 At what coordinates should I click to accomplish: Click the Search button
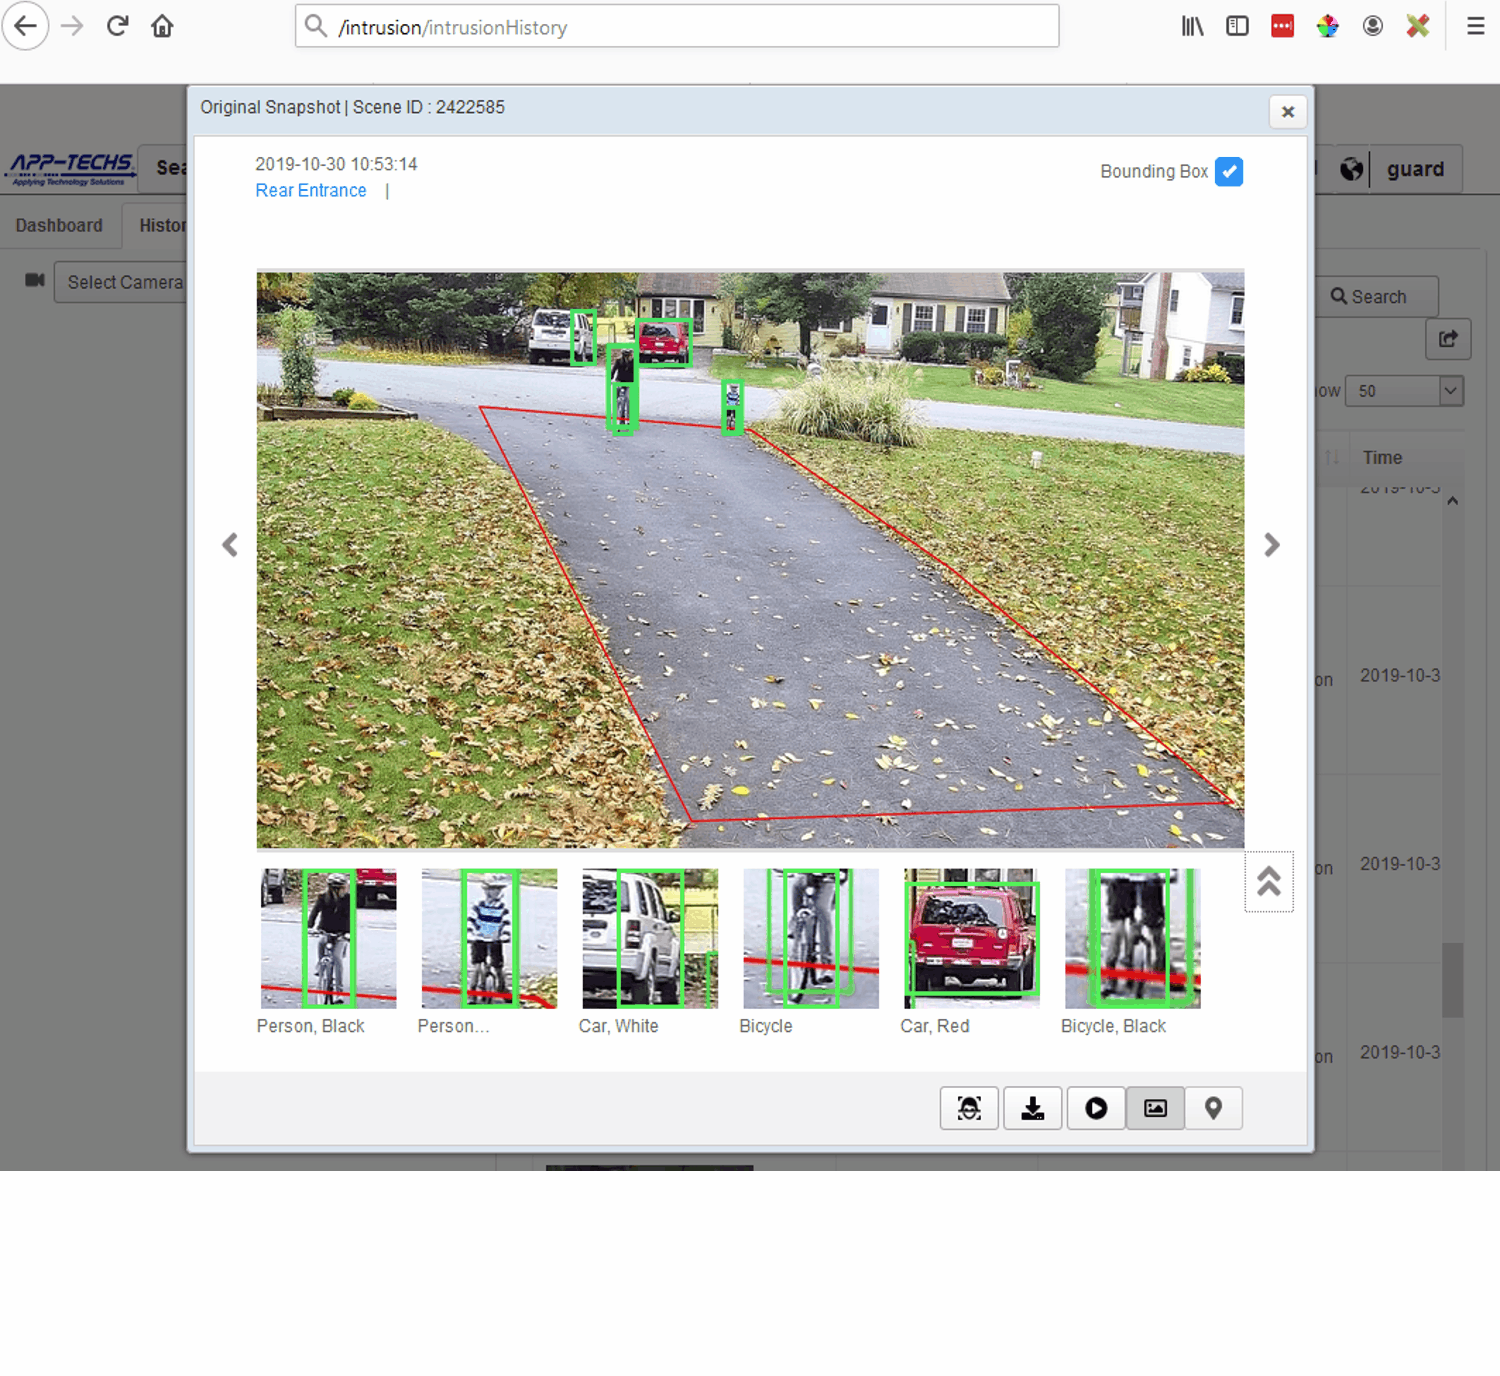tap(1369, 297)
